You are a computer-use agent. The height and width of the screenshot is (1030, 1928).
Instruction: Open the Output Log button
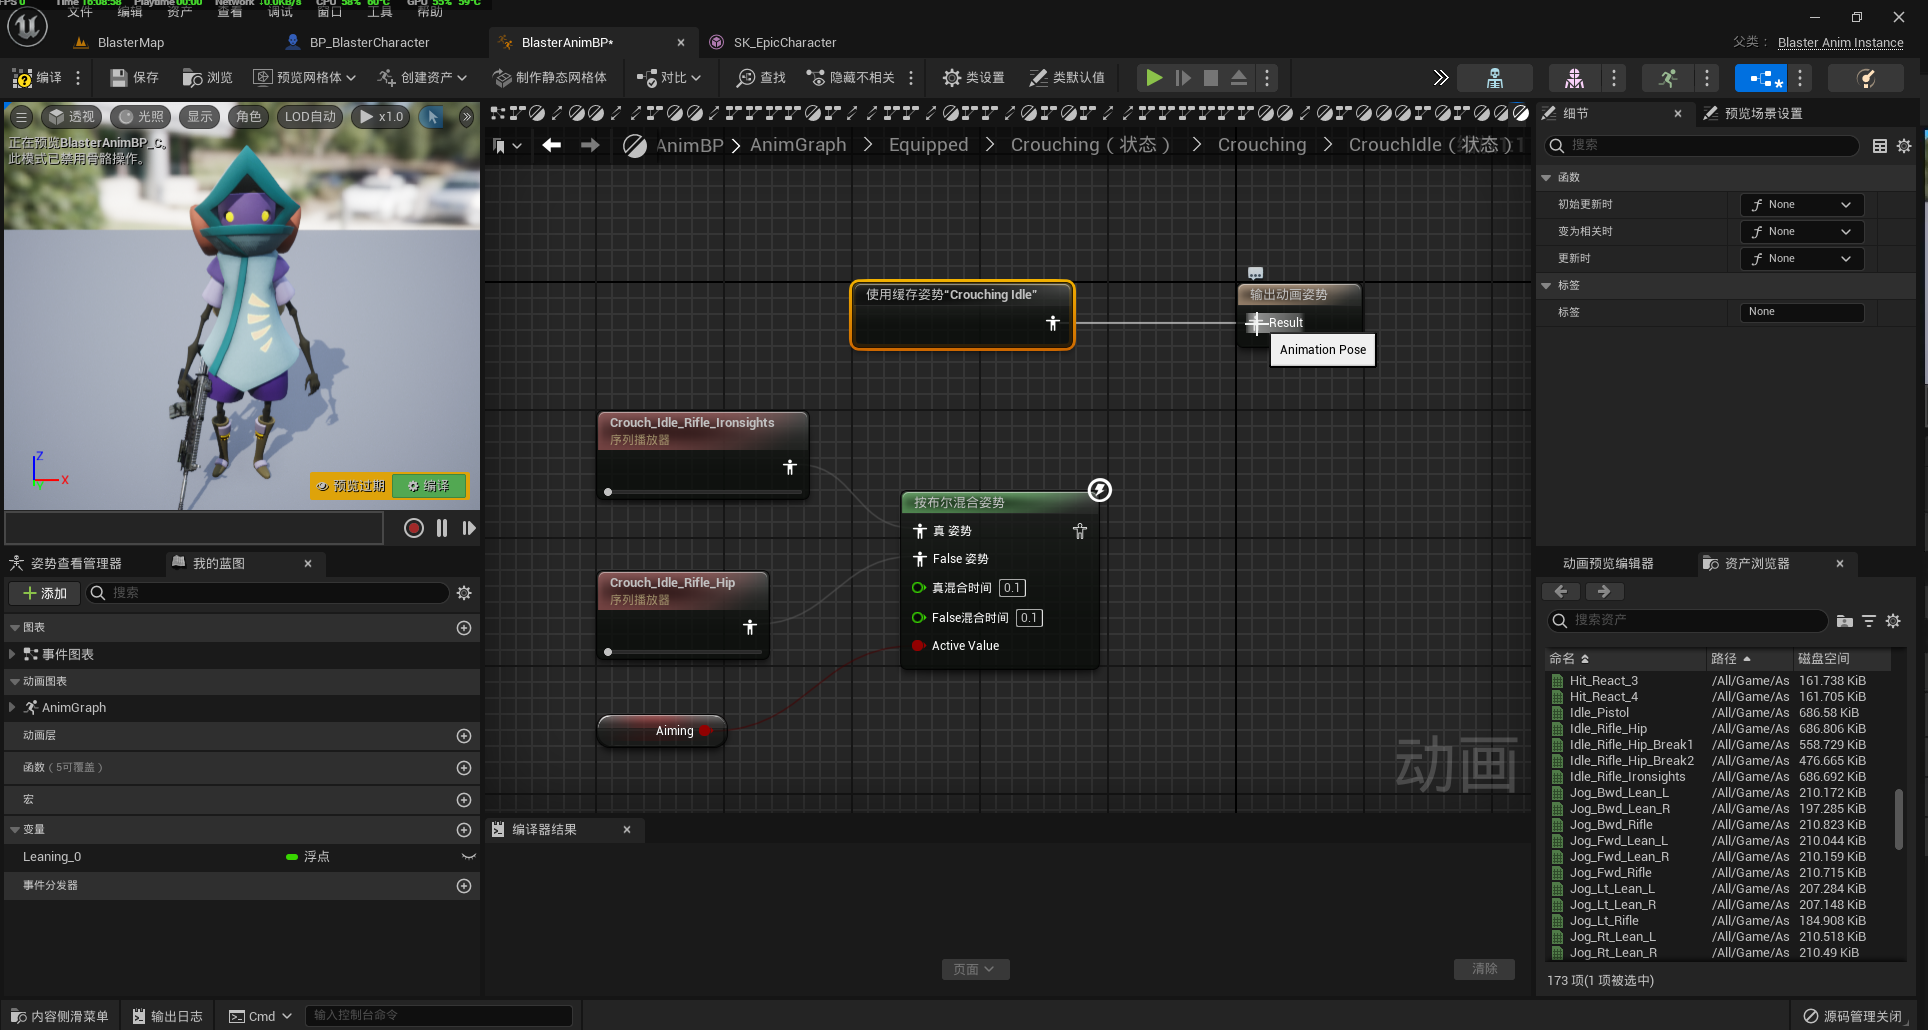pyautogui.click(x=168, y=1016)
